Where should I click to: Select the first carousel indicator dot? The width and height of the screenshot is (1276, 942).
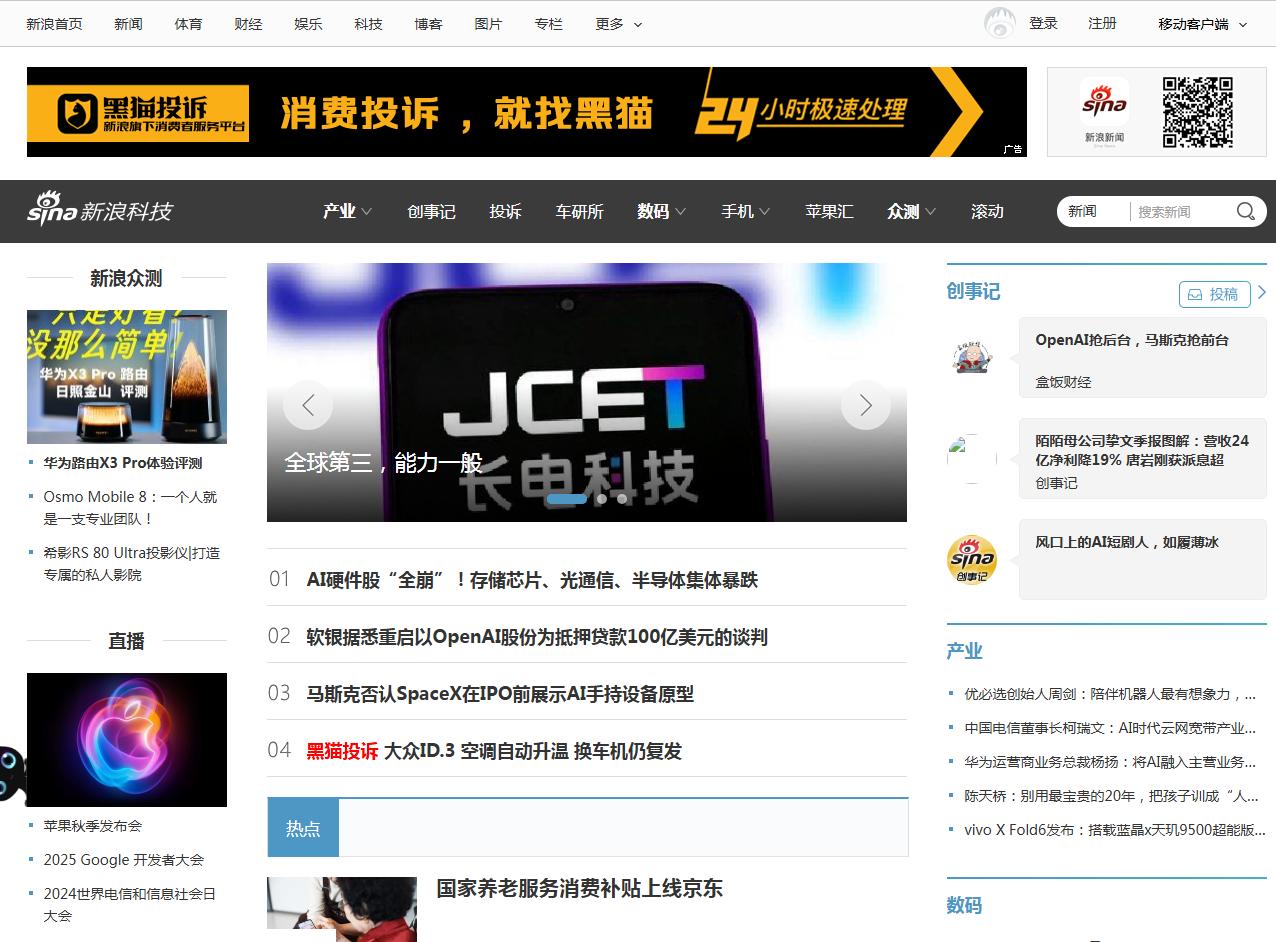pos(567,498)
